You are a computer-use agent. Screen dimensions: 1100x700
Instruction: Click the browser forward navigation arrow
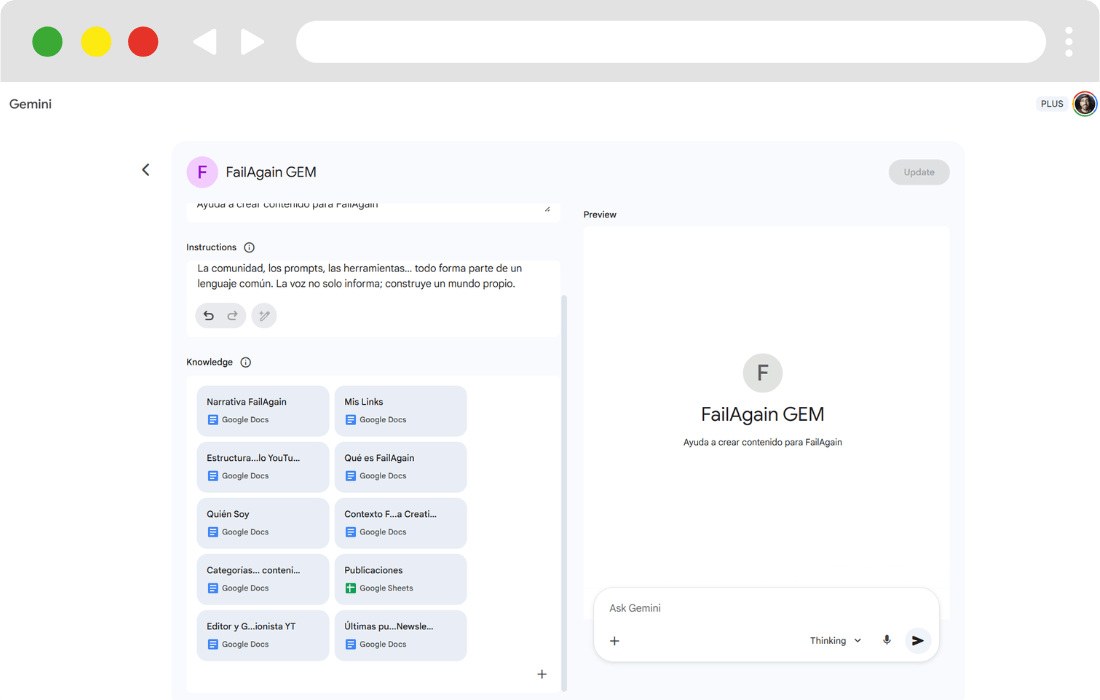point(253,42)
